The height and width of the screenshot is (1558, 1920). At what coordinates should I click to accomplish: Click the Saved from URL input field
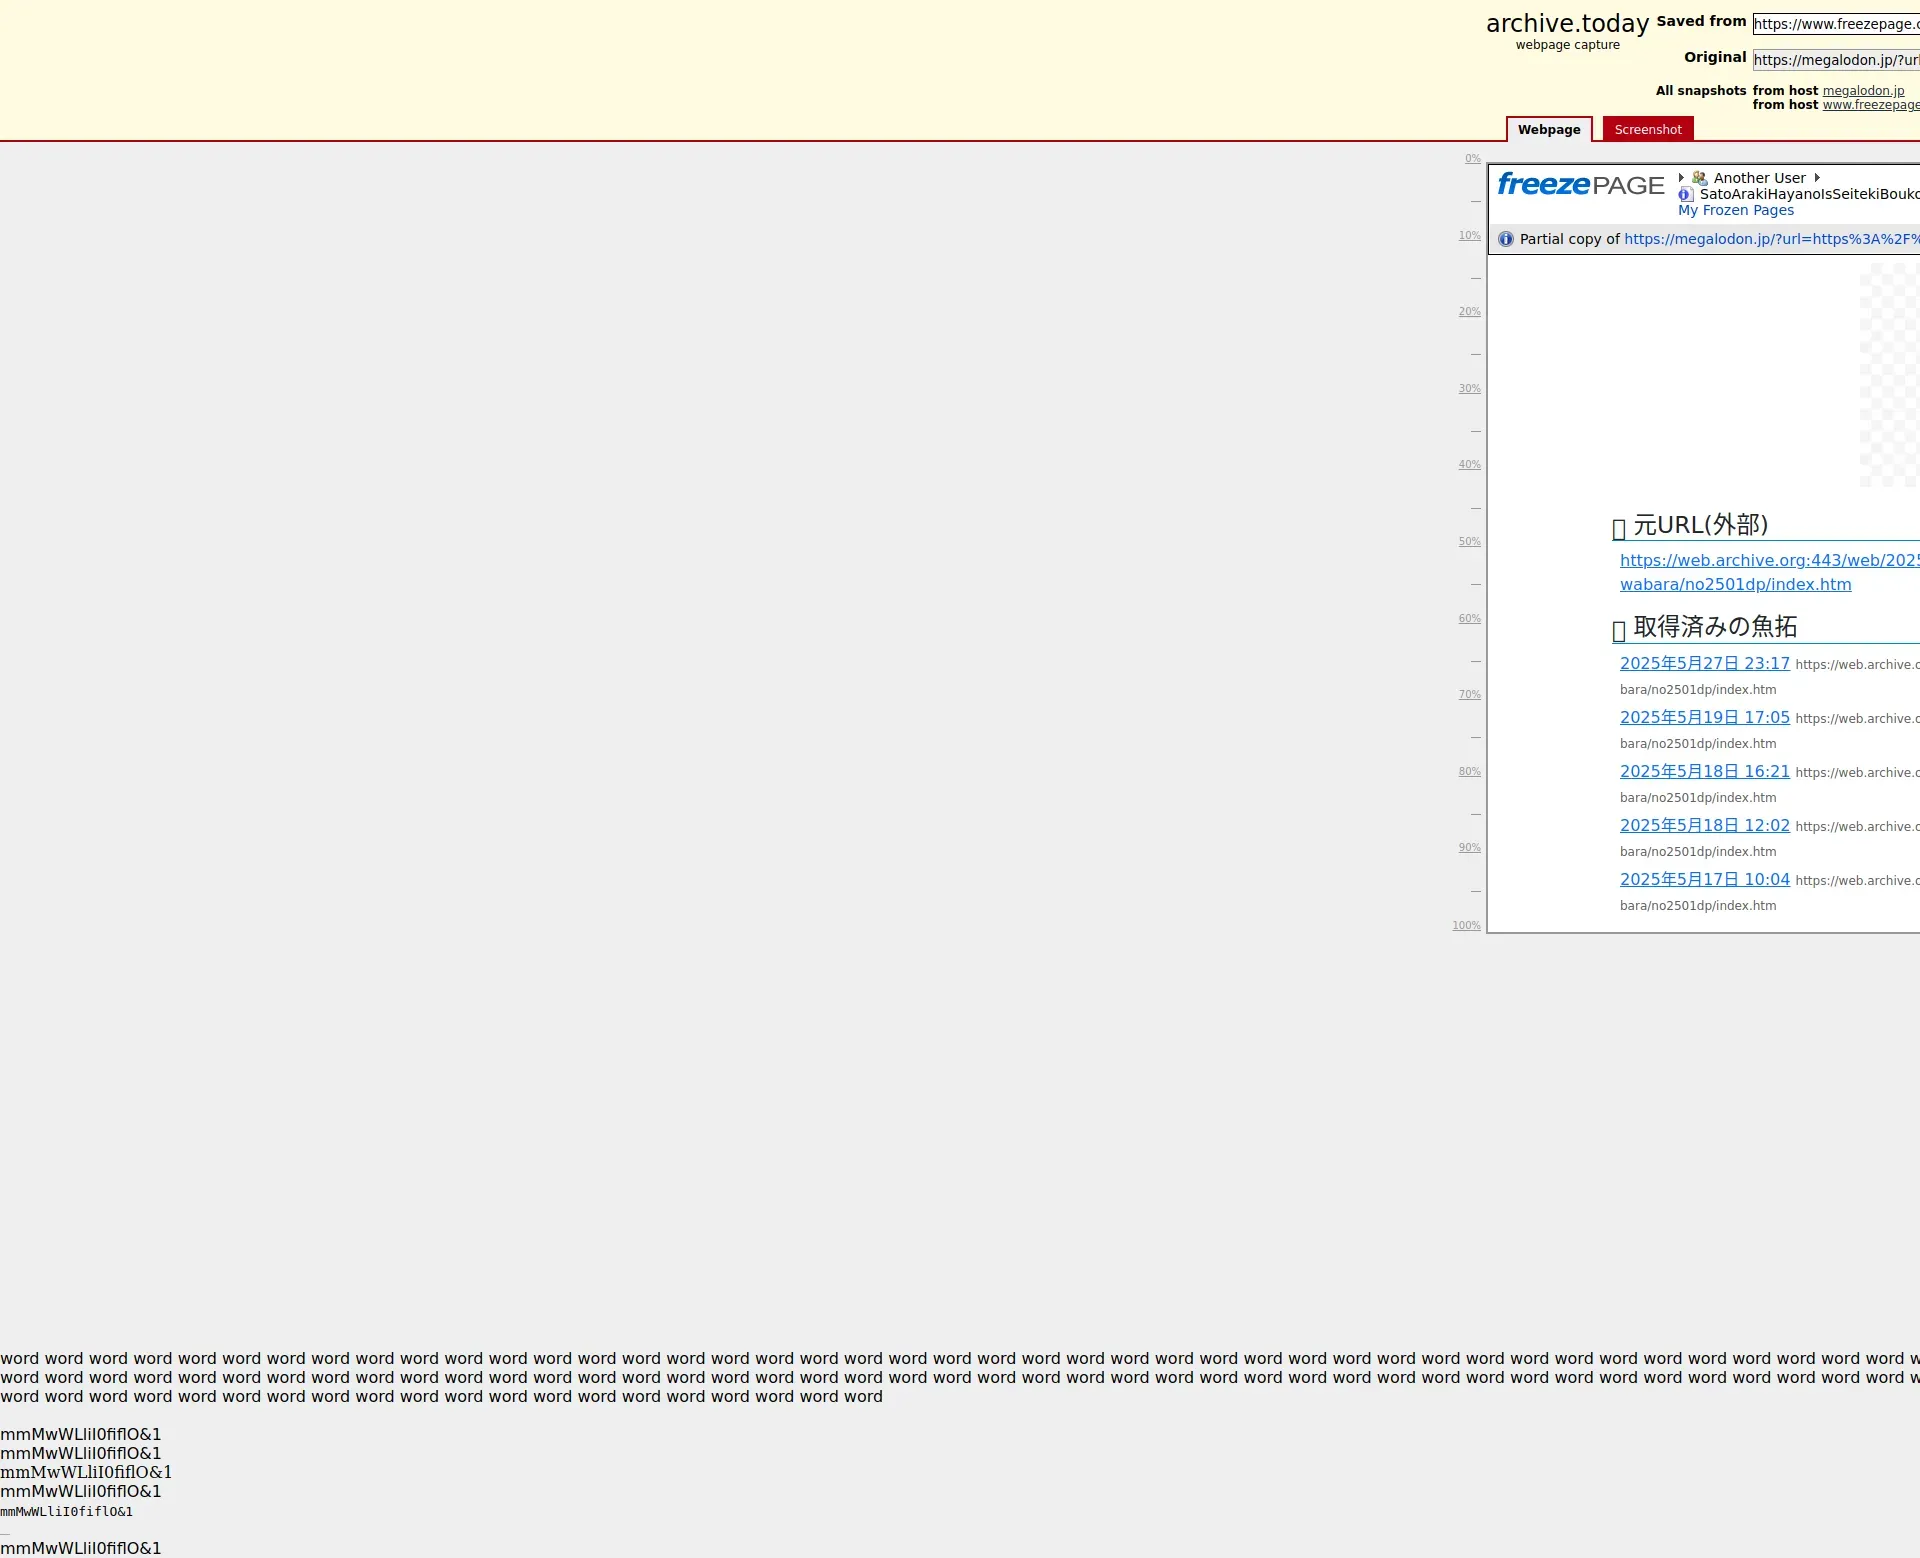(1835, 24)
